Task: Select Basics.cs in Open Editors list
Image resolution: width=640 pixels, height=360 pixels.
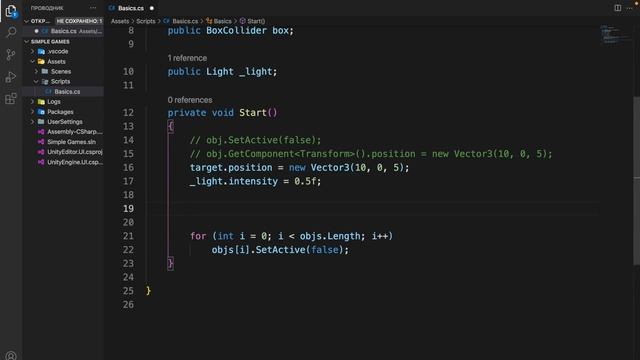Action: coord(63,31)
